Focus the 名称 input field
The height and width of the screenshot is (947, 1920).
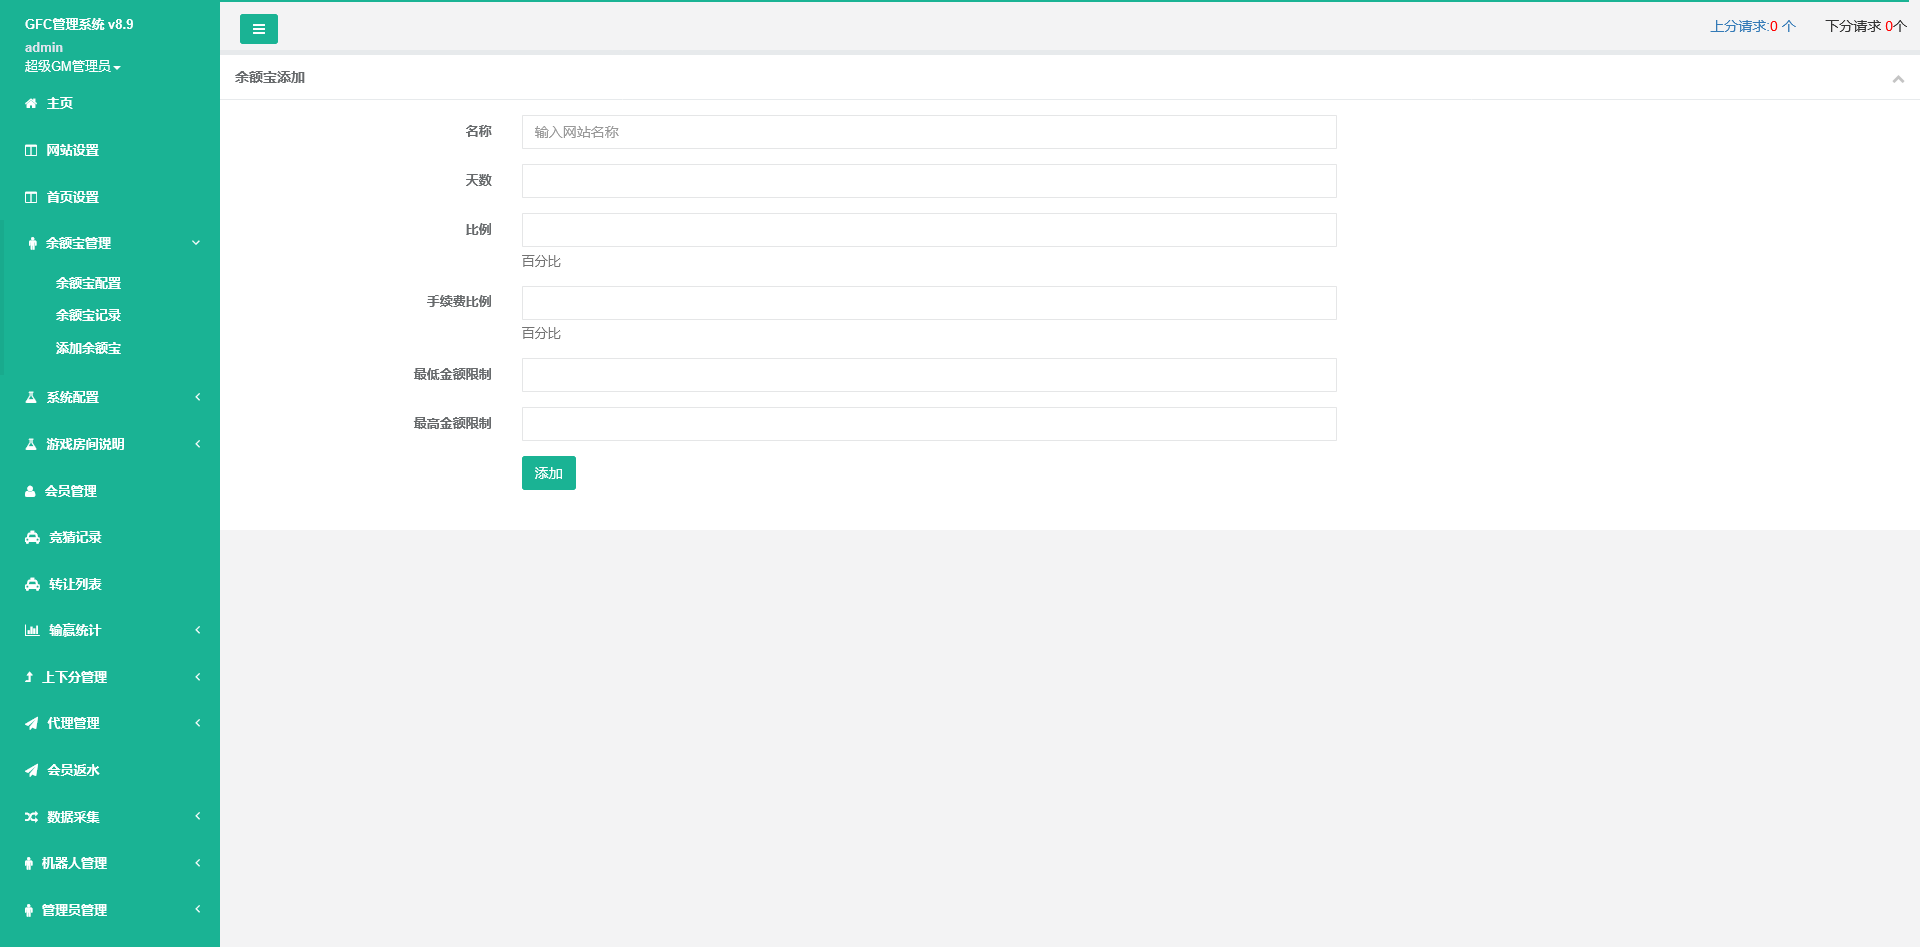click(928, 132)
